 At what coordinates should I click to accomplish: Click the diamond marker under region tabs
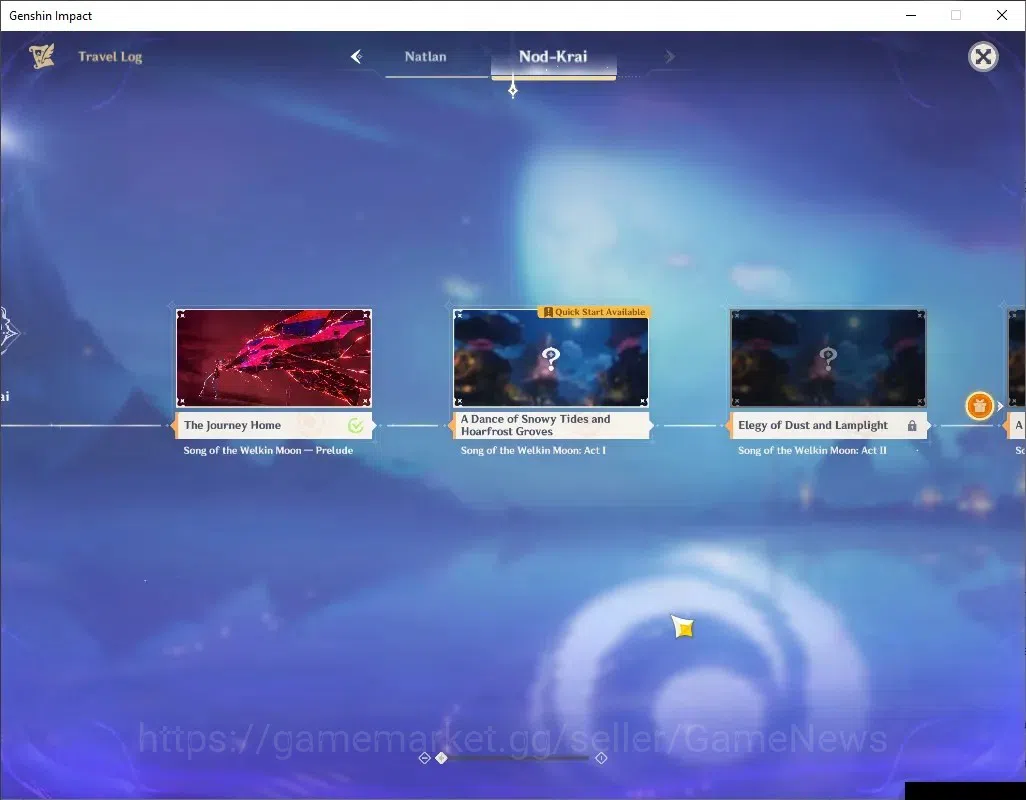[513, 90]
